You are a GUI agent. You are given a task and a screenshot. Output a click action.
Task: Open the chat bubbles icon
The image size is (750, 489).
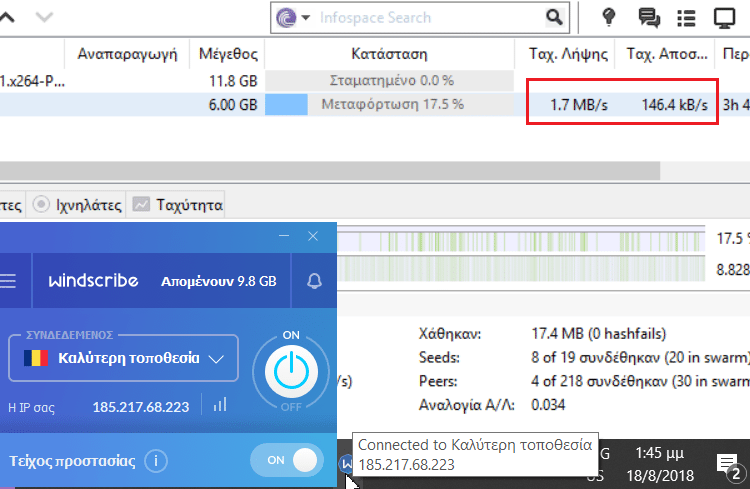click(649, 18)
